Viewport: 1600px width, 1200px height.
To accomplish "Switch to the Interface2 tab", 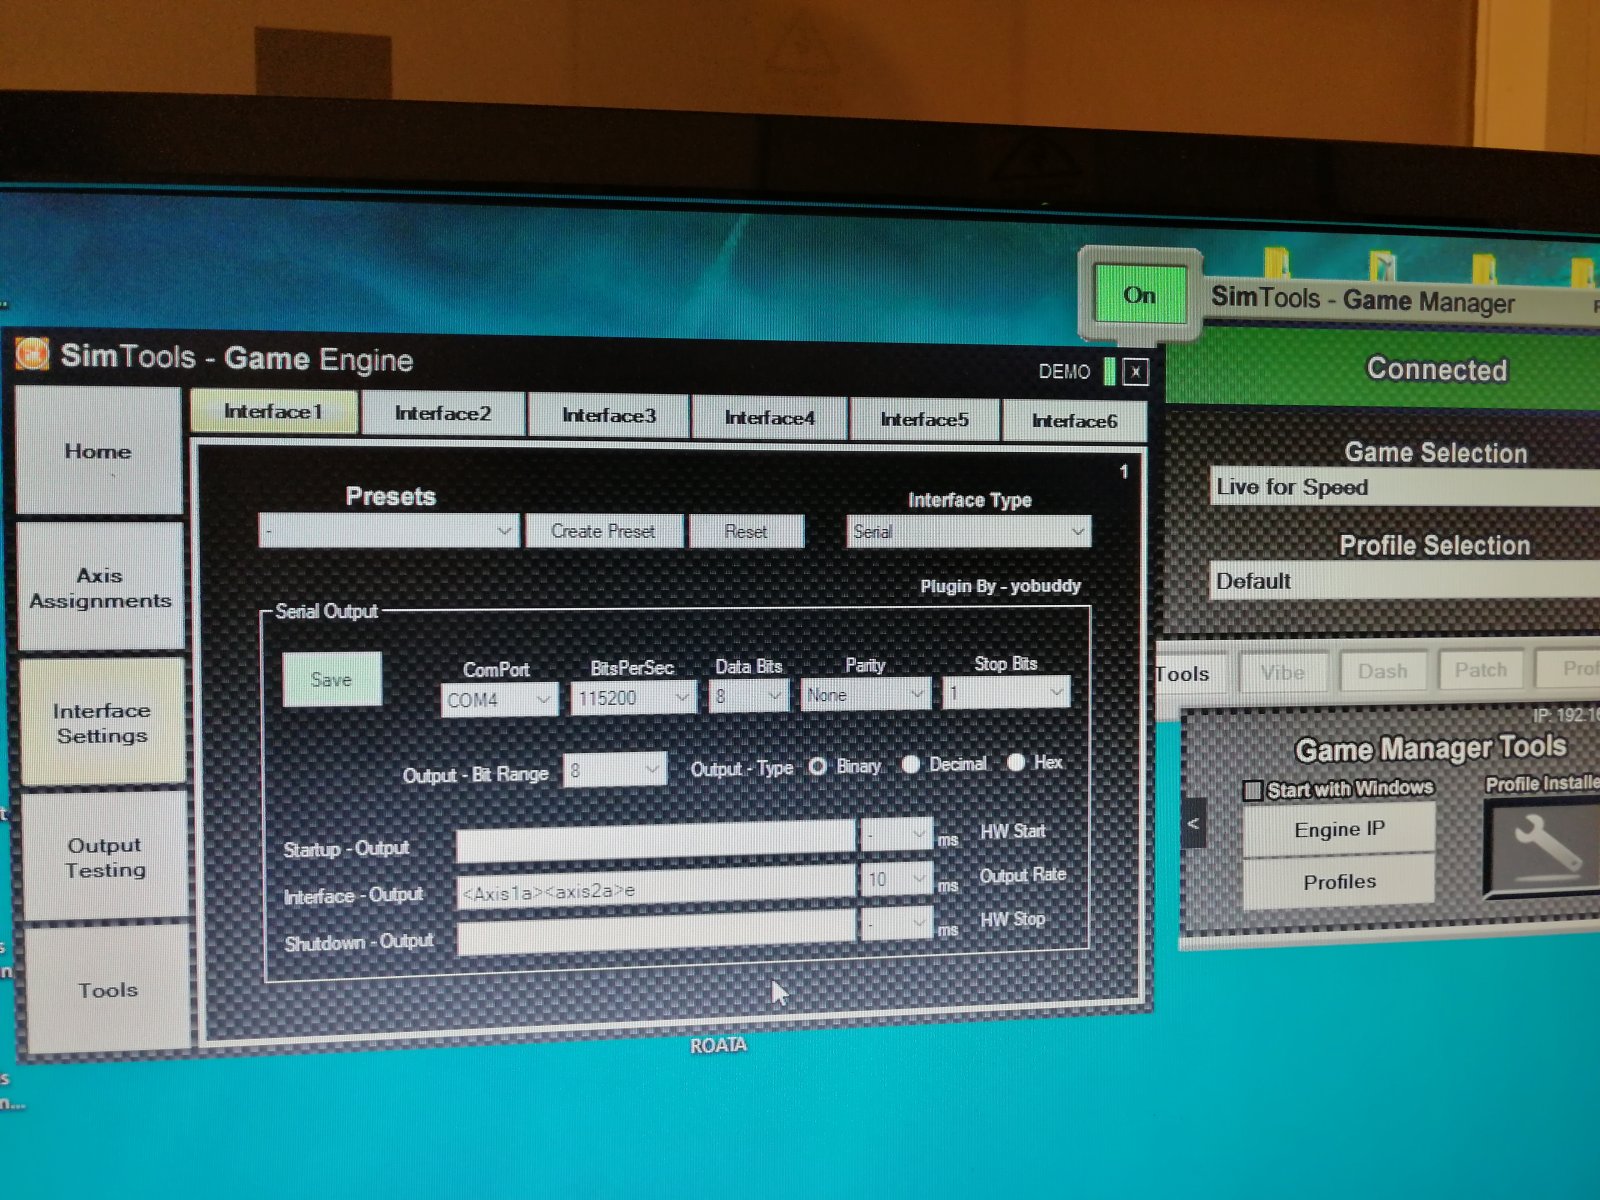I will click(x=442, y=413).
